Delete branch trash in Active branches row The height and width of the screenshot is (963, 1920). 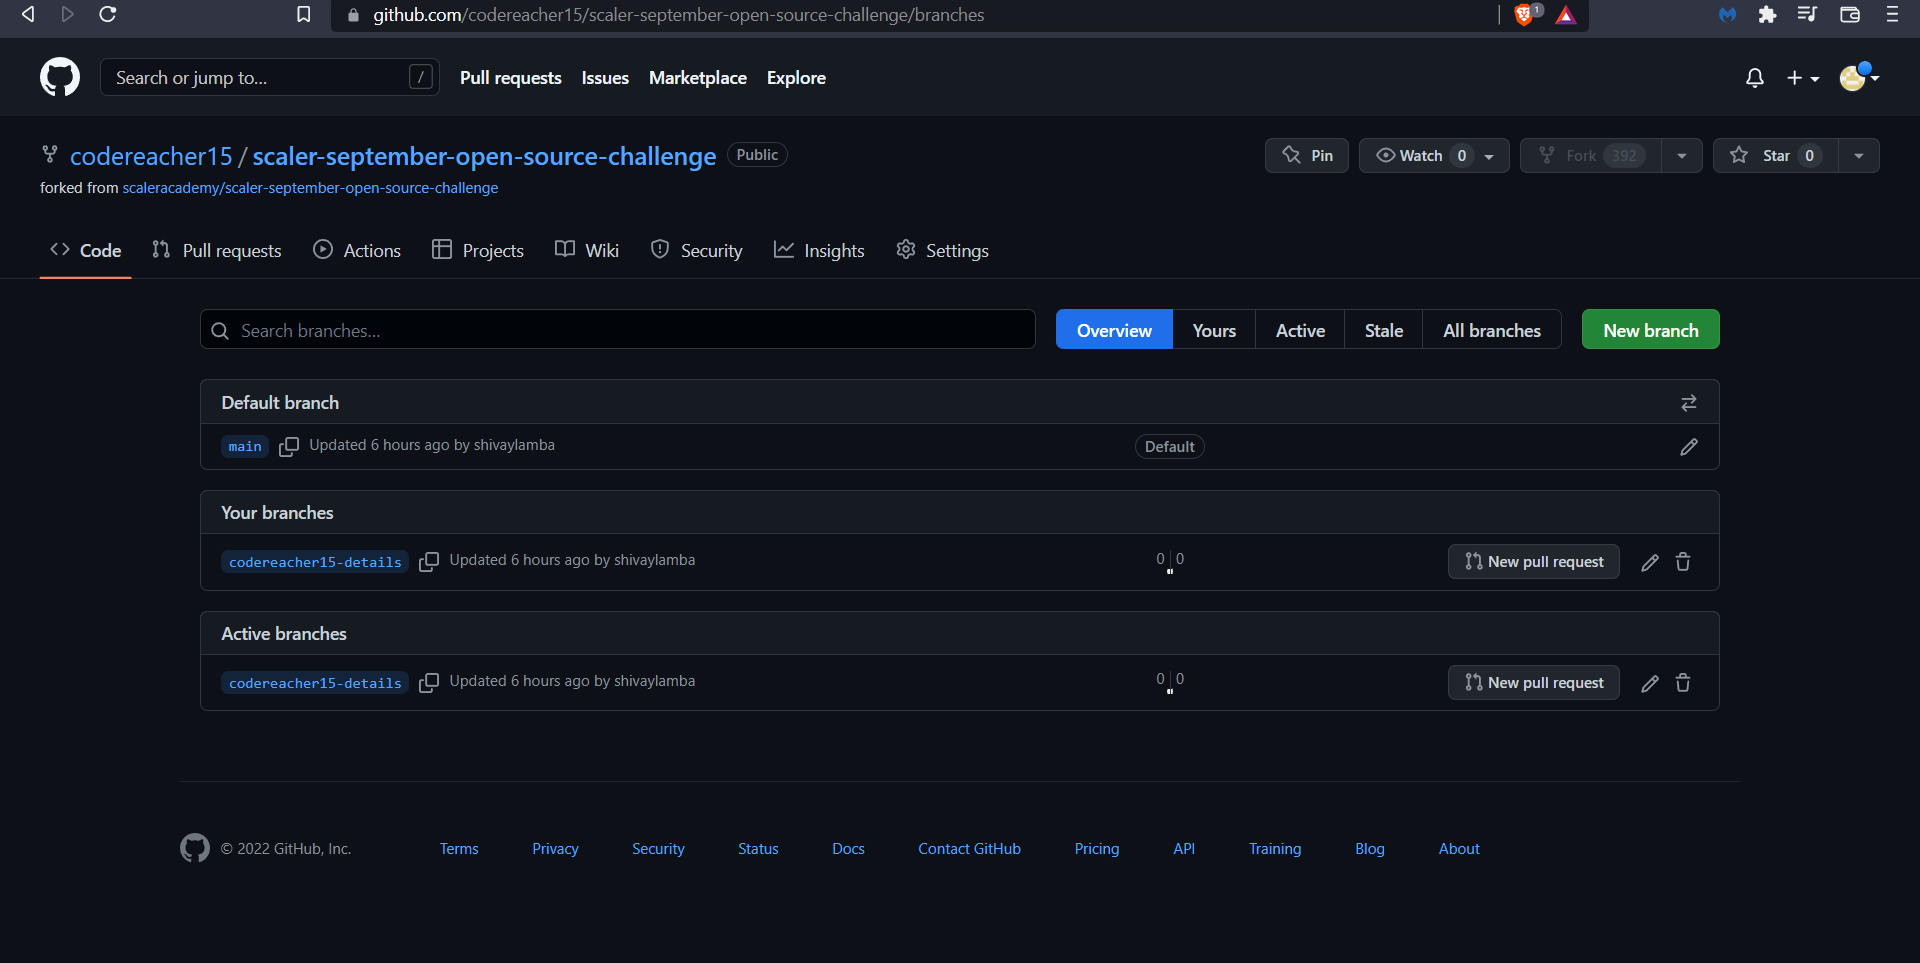(x=1683, y=683)
